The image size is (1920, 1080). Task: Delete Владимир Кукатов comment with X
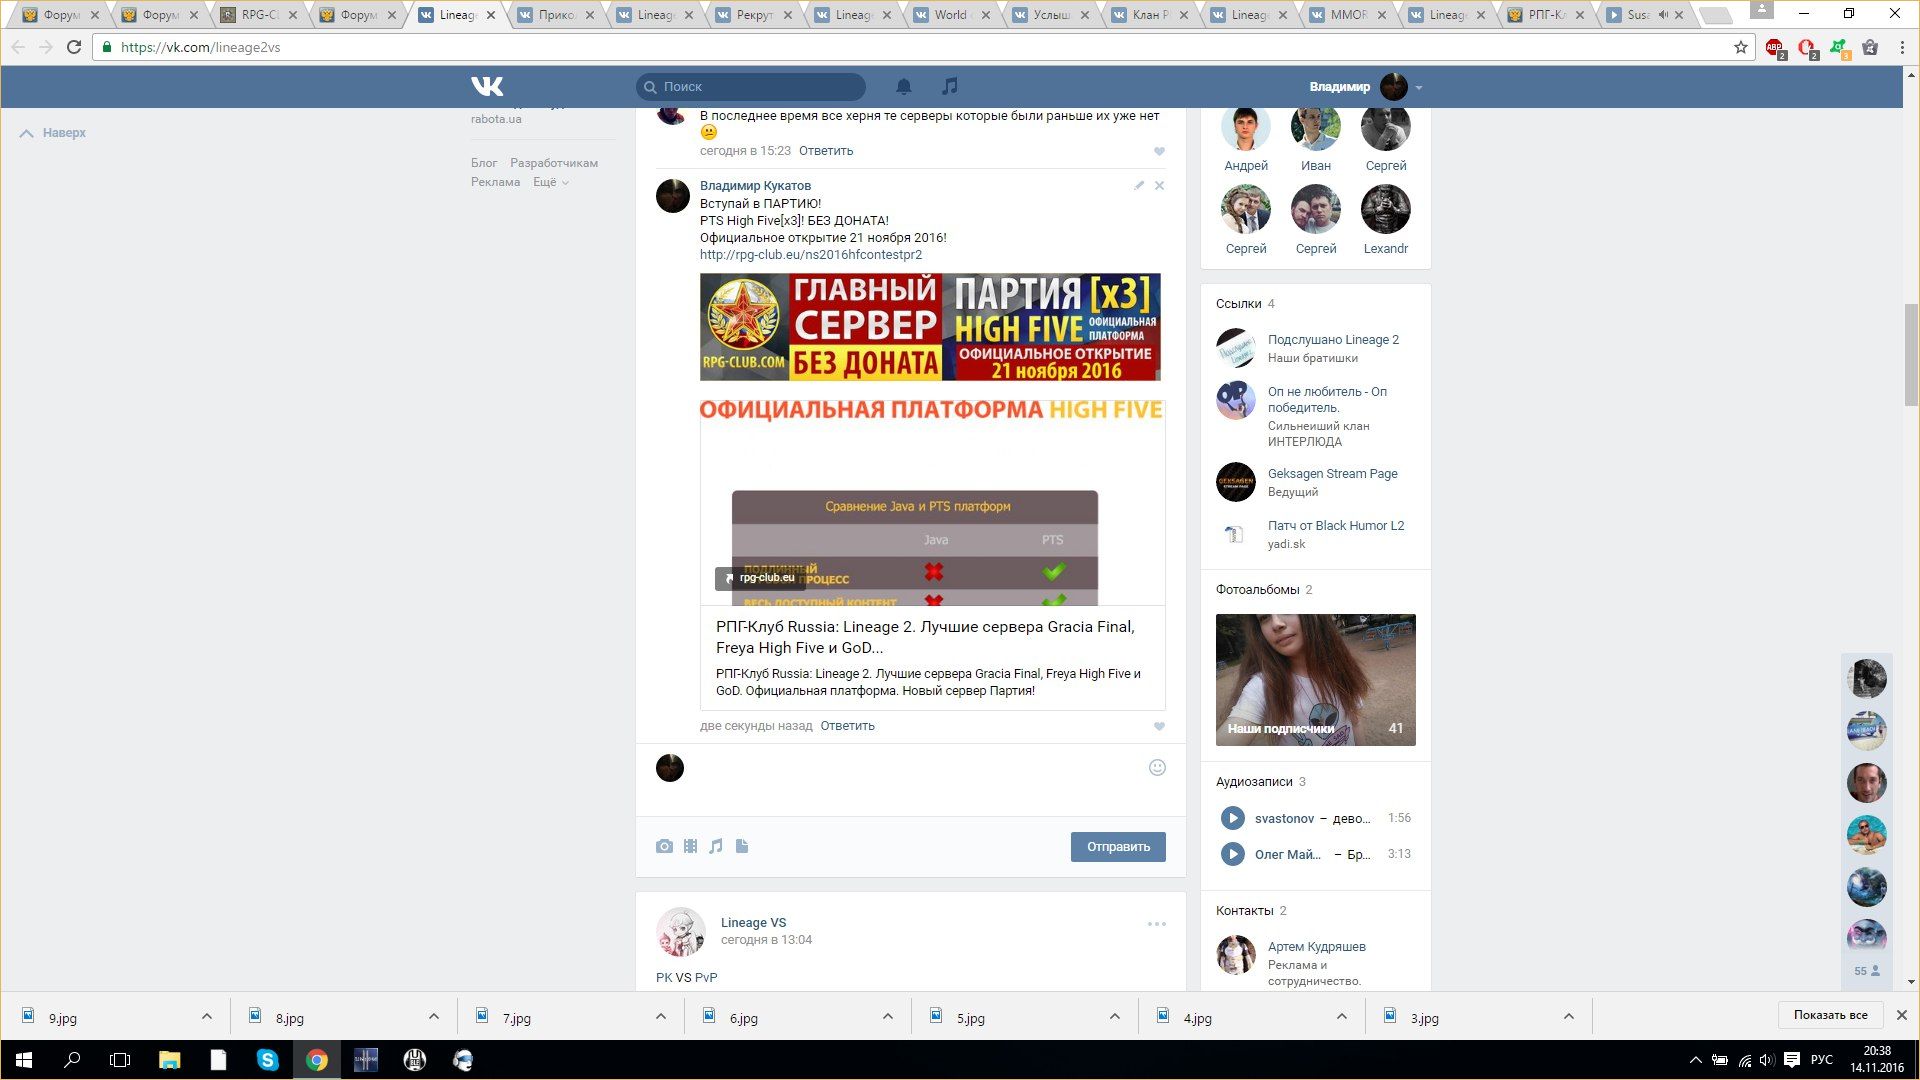pos(1159,185)
